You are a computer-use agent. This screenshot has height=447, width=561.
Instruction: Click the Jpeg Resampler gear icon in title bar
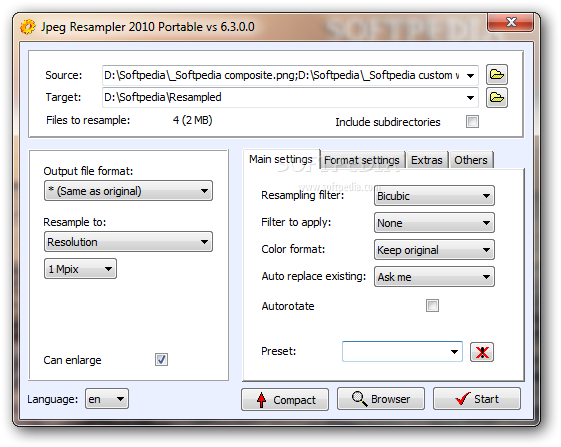pos(28,27)
